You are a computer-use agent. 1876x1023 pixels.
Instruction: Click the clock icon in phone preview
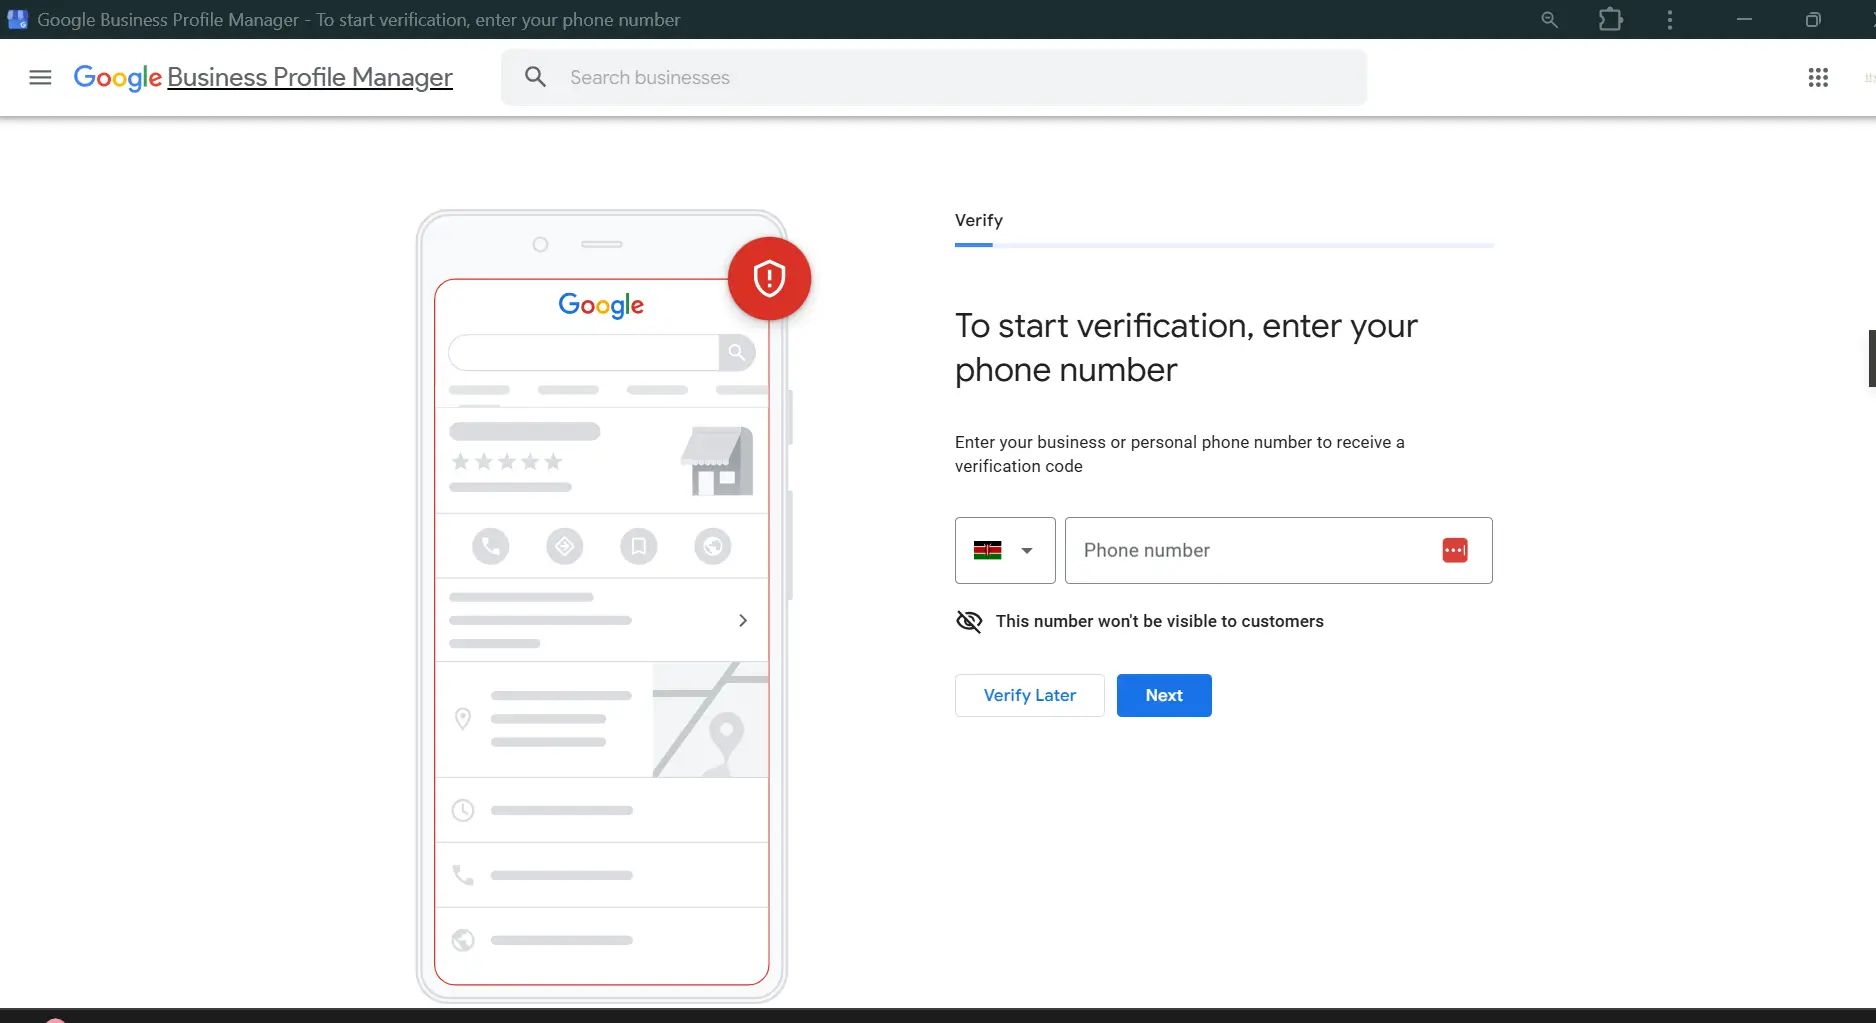point(462,810)
